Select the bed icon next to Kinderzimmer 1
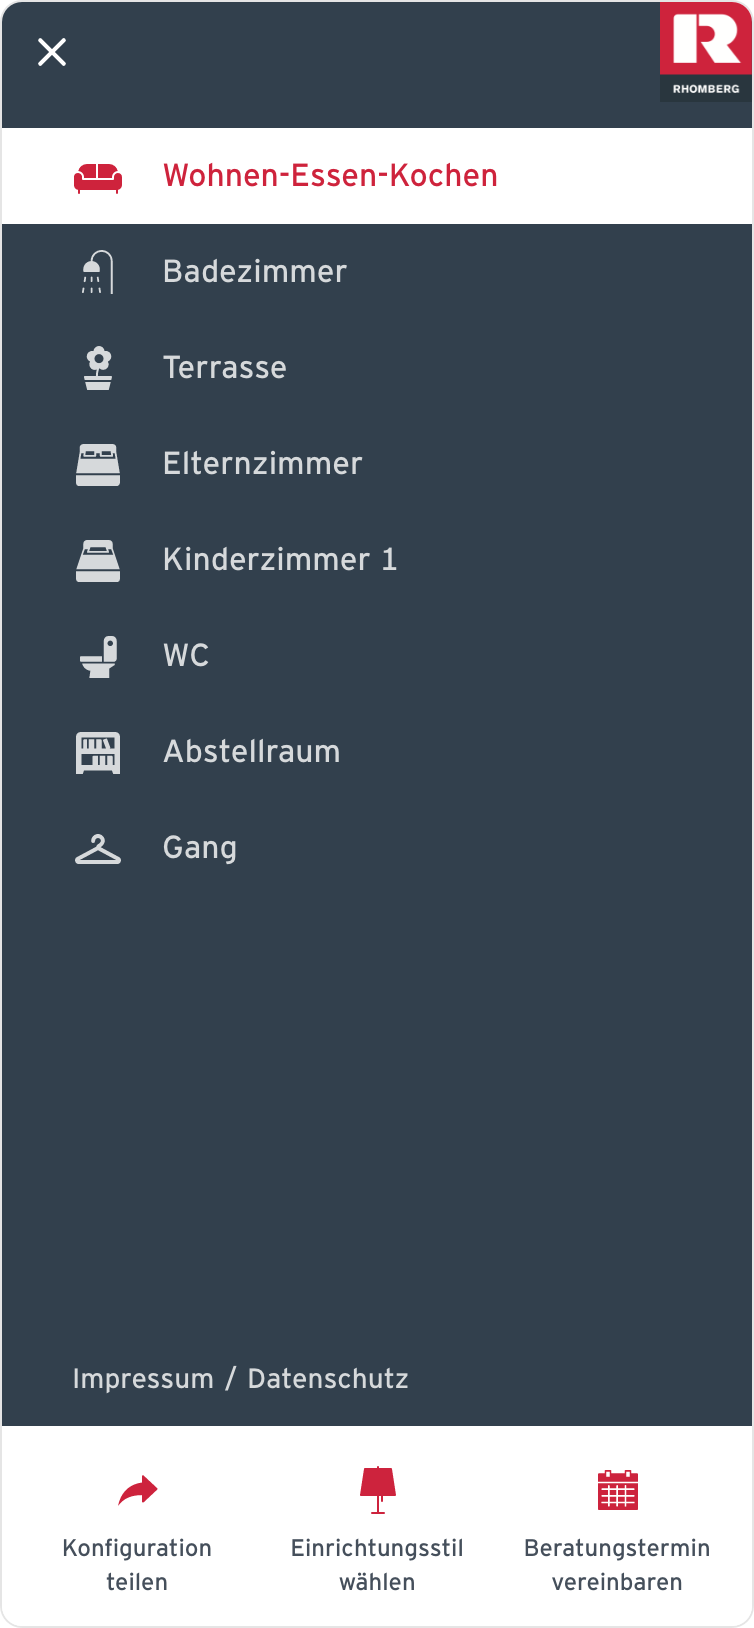Viewport: 754px width, 1628px height. [98, 559]
